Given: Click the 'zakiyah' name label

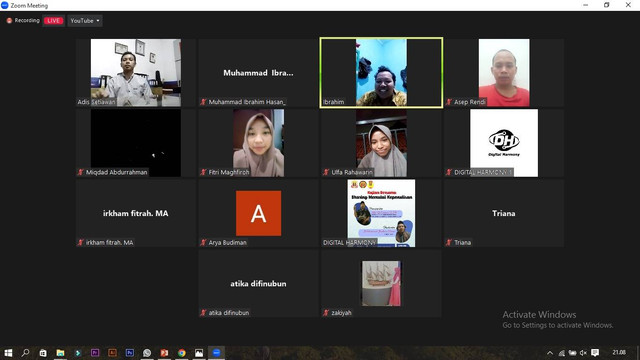Looking at the screenshot, I should [341, 312].
